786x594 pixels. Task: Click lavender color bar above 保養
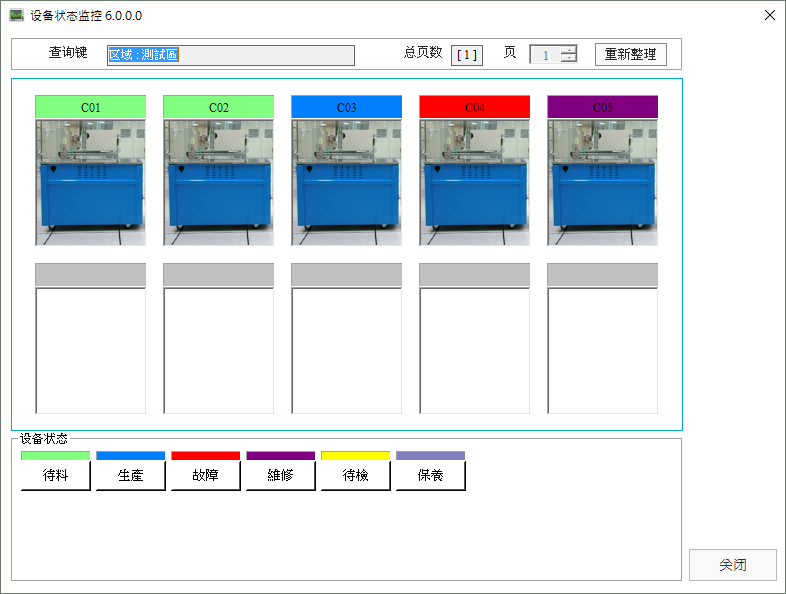click(x=431, y=456)
